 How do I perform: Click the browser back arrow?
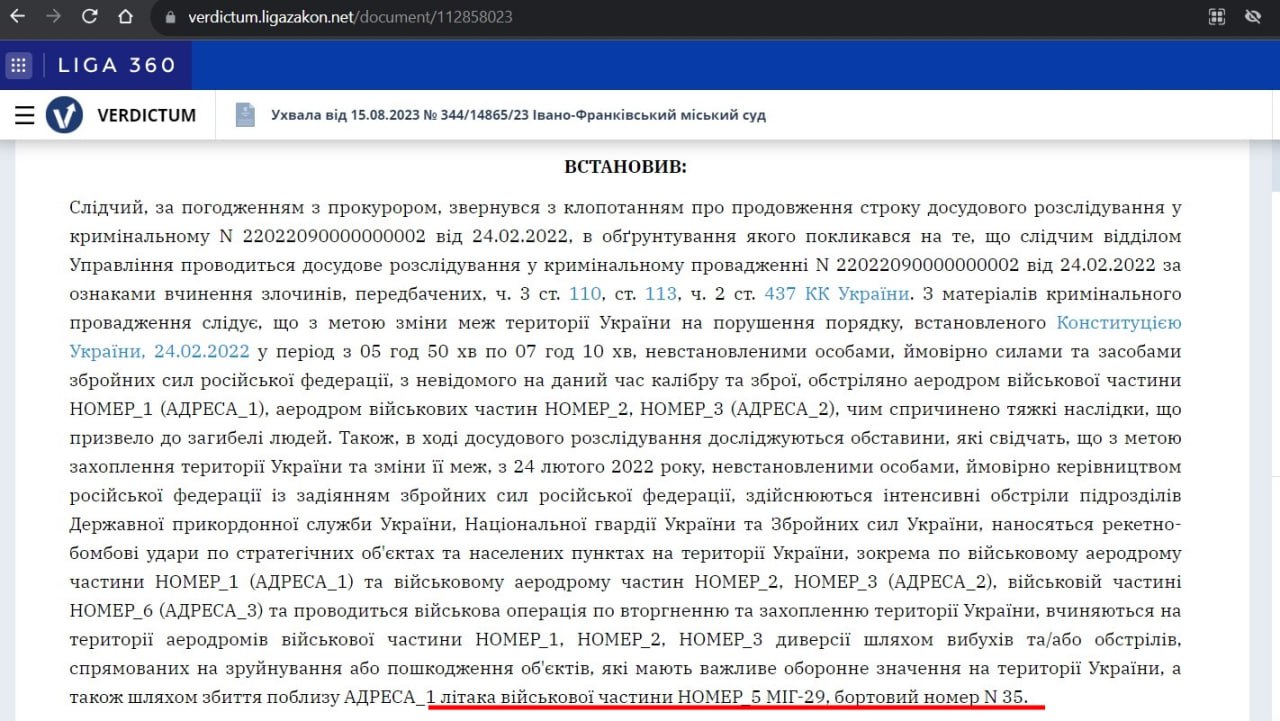(x=17, y=17)
